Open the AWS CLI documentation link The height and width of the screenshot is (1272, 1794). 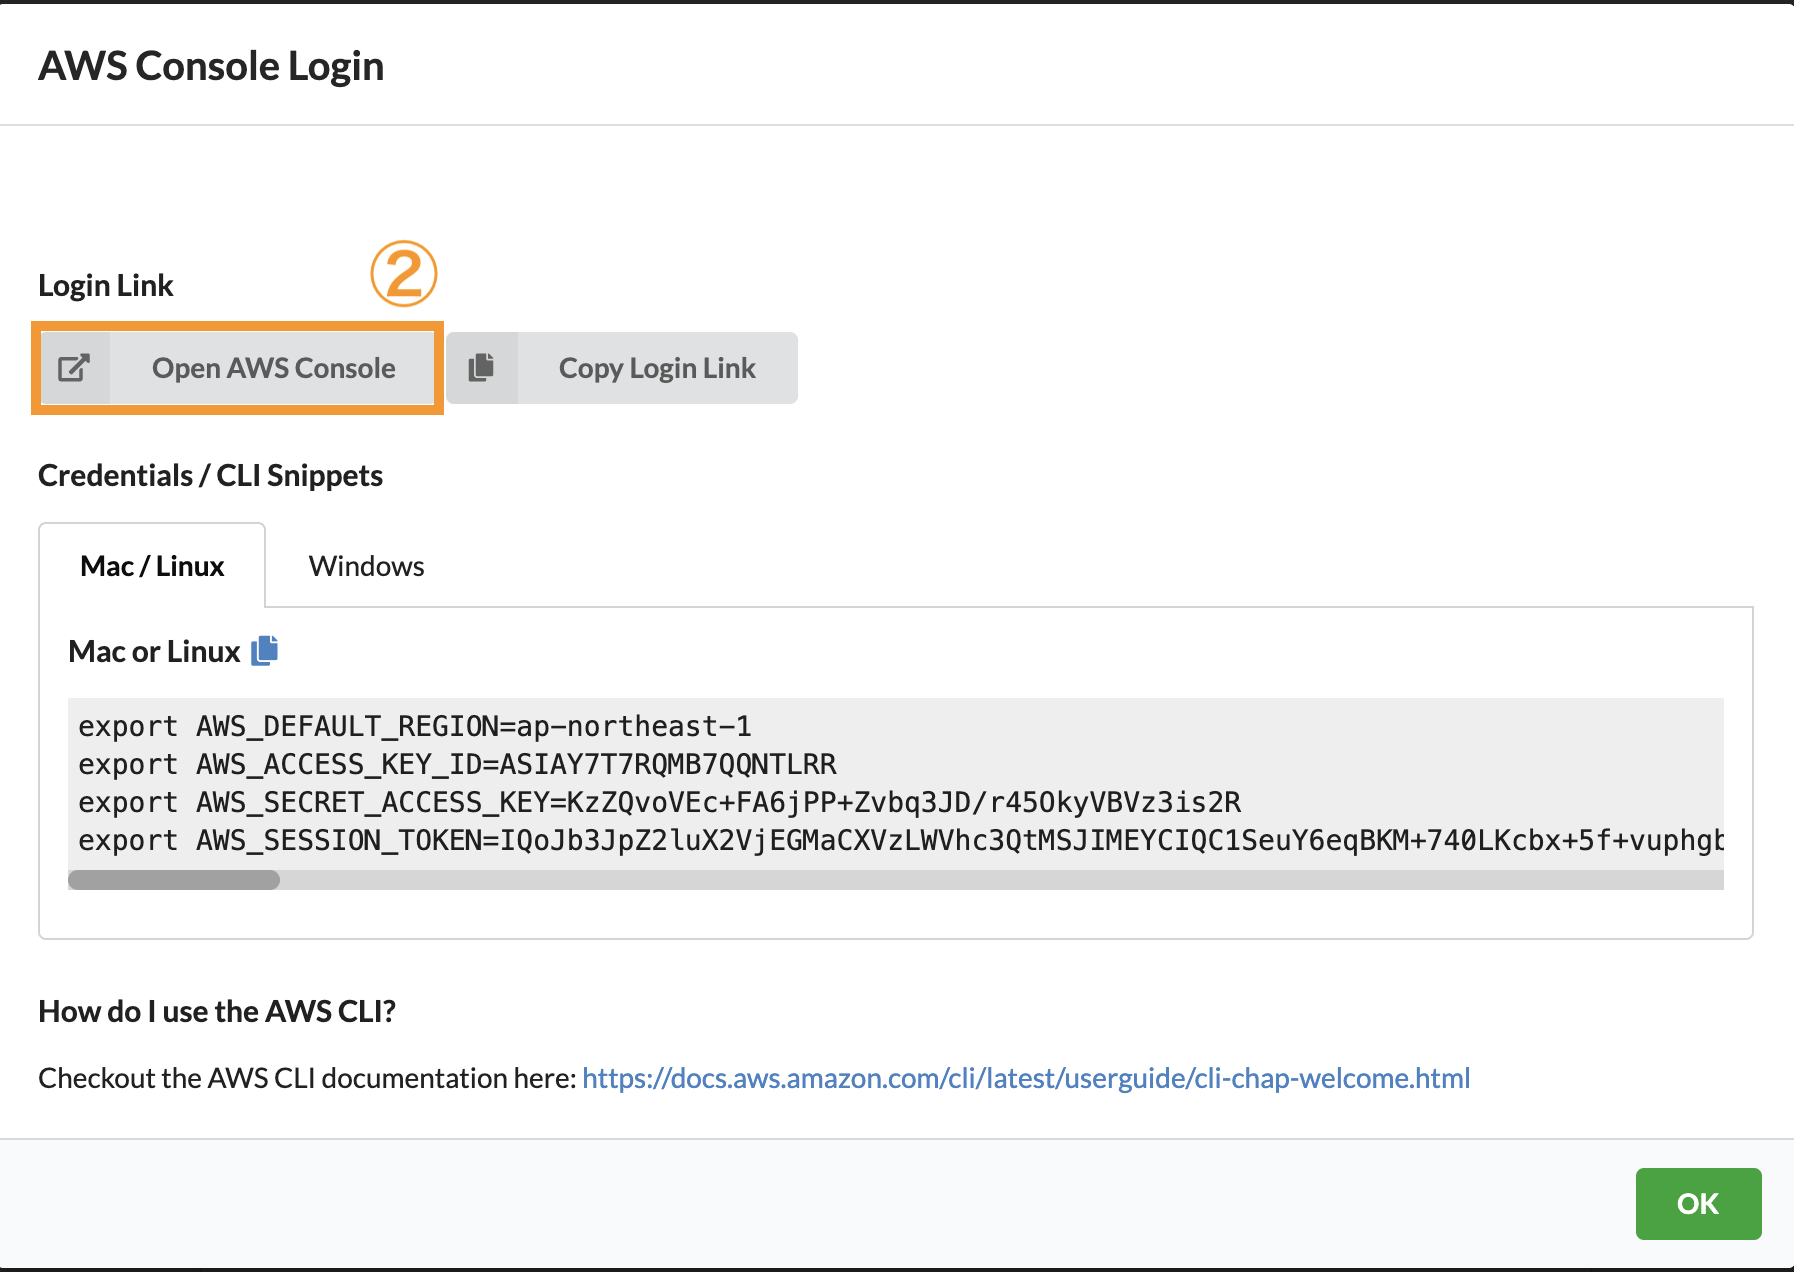[x=1026, y=1078]
